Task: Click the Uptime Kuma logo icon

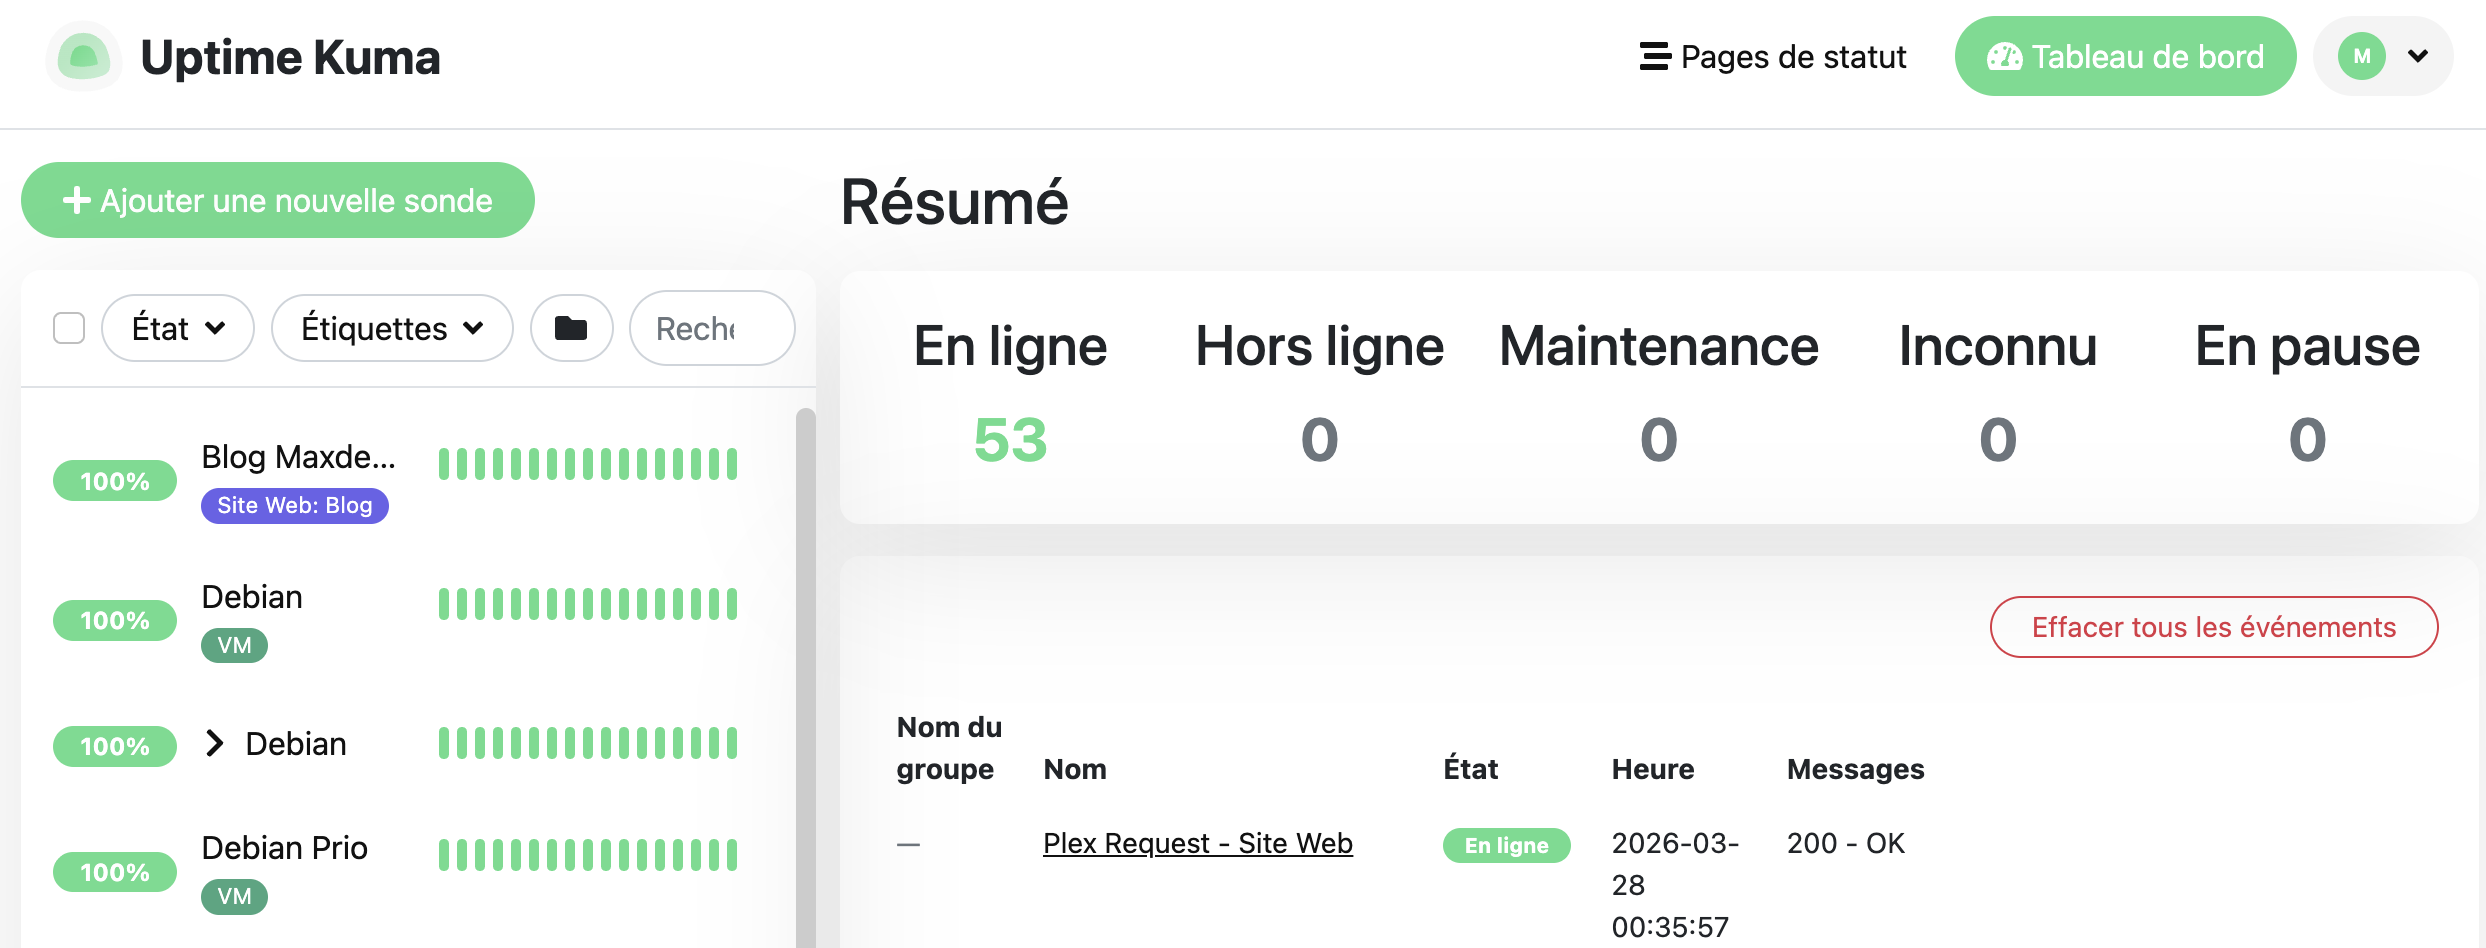Action: click(84, 57)
